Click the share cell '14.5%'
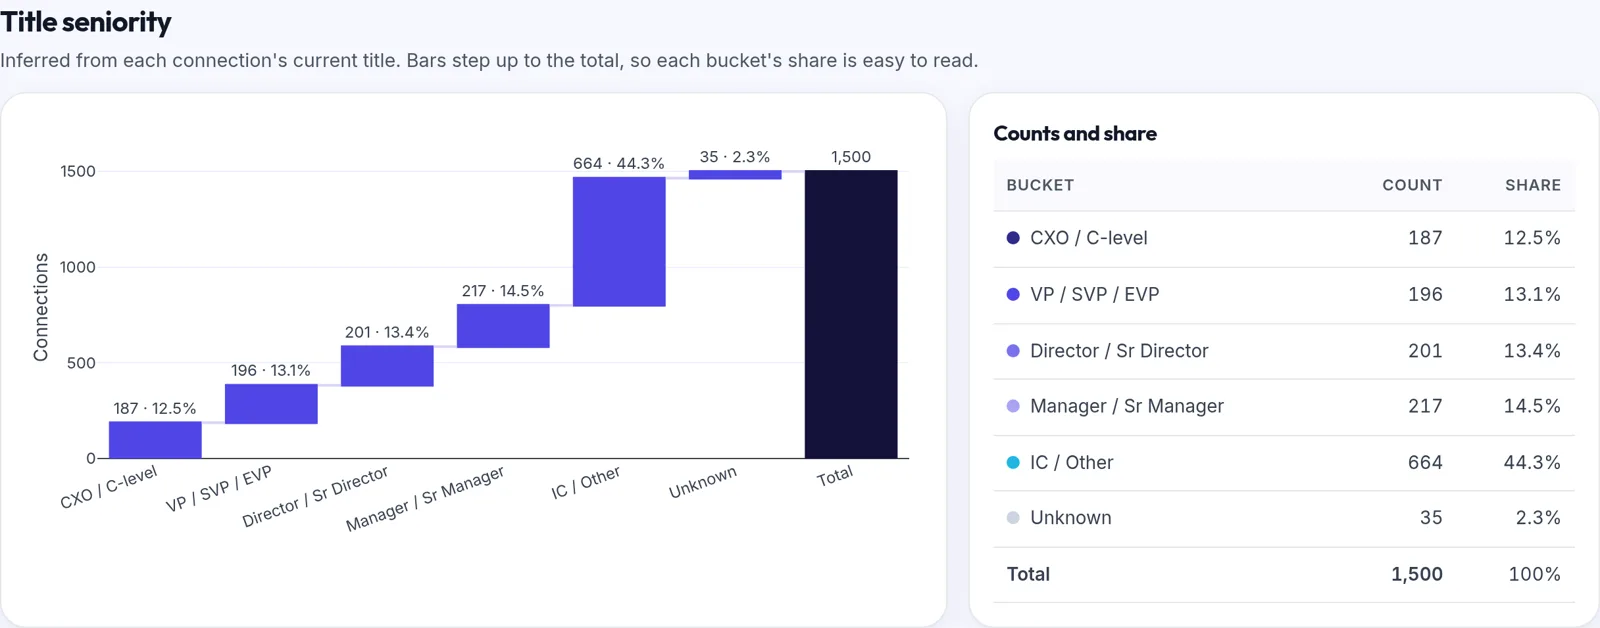Screen dimensions: 1600x628 coord(1532,406)
